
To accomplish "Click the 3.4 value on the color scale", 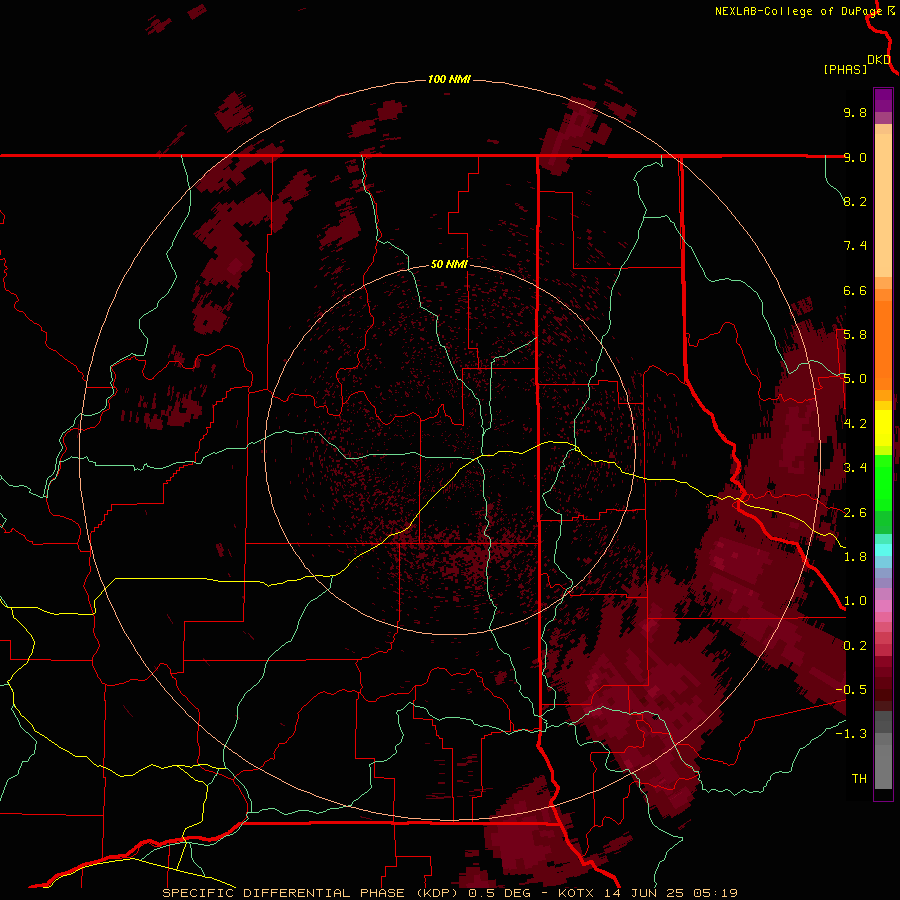I will [x=855, y=468].
